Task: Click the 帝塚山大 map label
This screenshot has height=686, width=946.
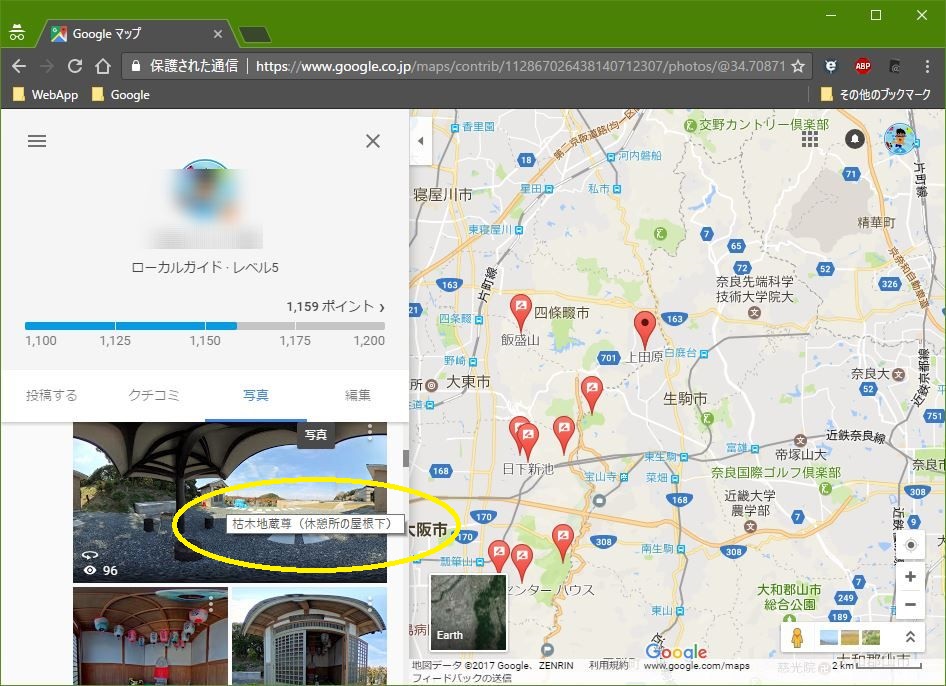Action: 801,454
